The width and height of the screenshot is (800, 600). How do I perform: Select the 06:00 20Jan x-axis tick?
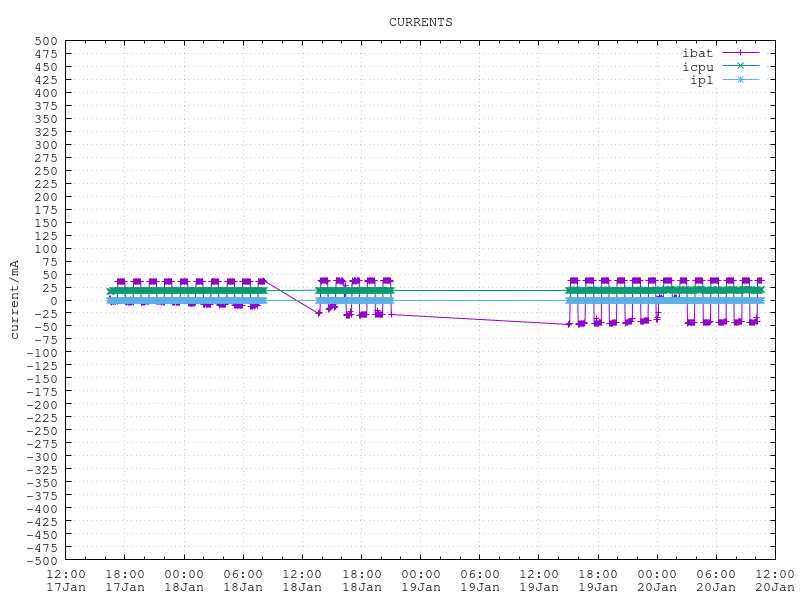(715, 580)
